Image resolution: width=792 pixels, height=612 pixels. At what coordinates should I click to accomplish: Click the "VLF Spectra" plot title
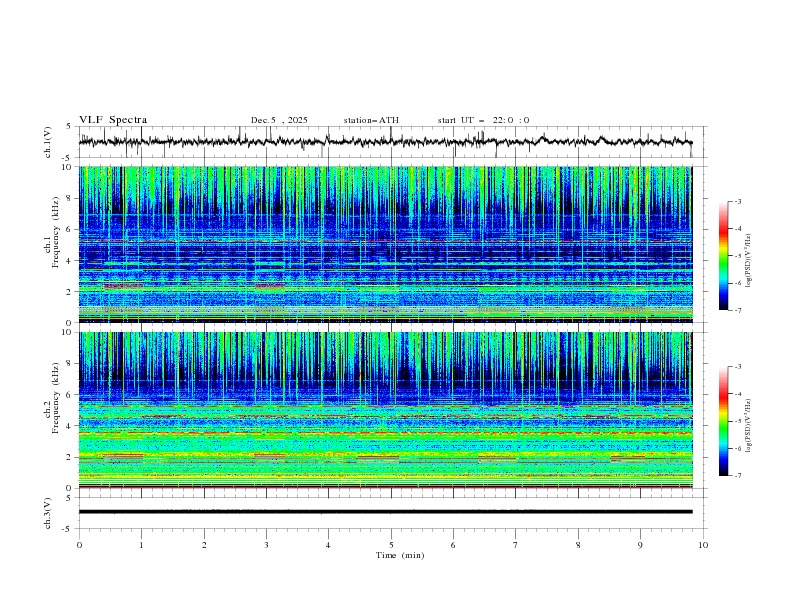point(113,120)
